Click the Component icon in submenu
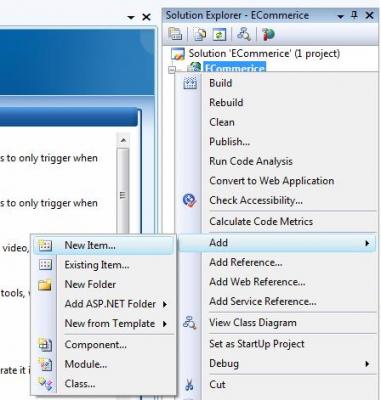The width and height of the screenshot is (381, 400). 45,344
